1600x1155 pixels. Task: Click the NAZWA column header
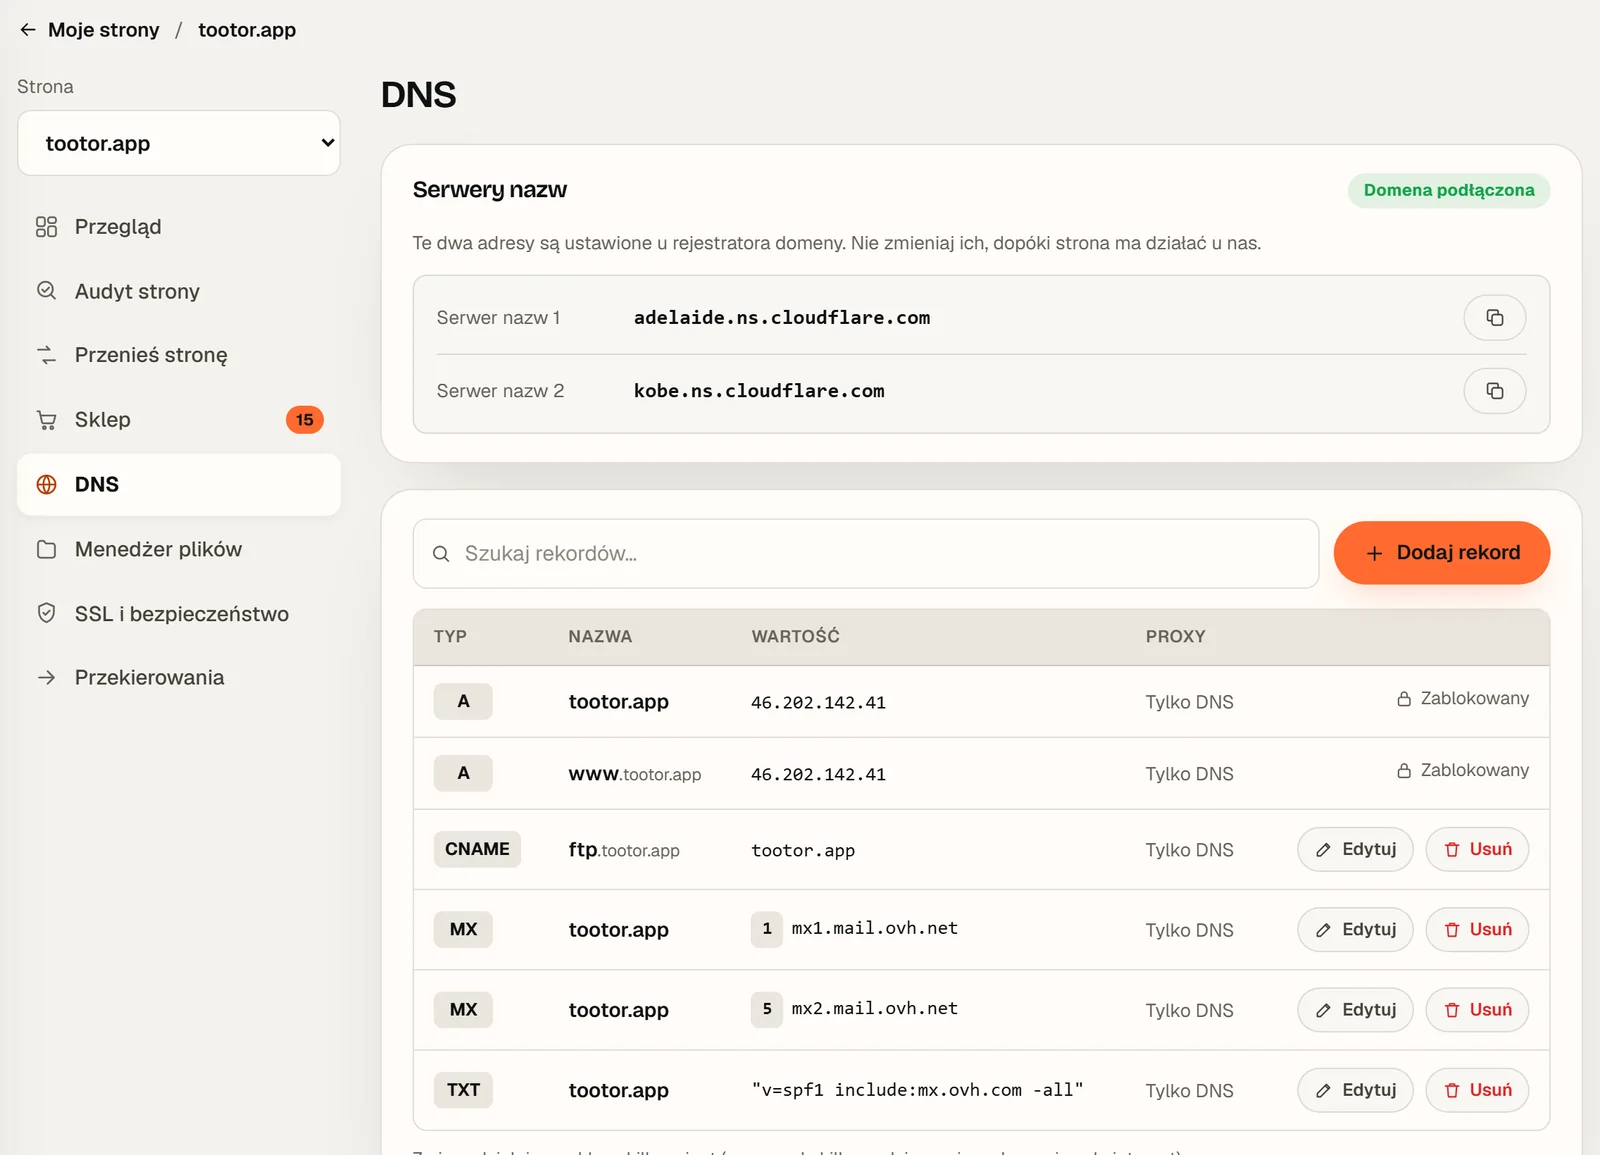pyautogui.click(x=600, y=636)
